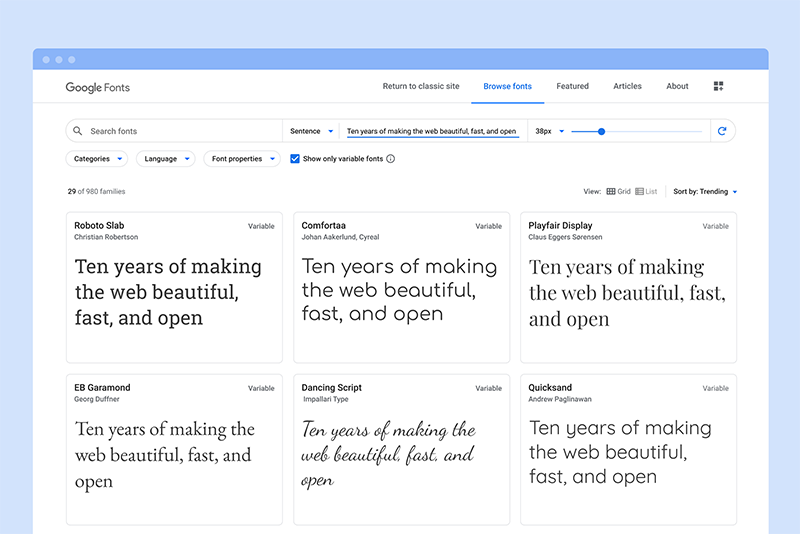Open the Dancing Script font card
The width and height of the screenshot is (800, 534).
[402, 450]
